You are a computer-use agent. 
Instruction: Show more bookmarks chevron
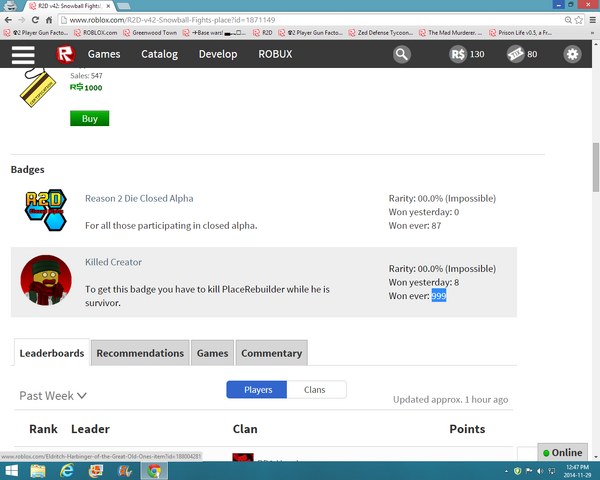592,33
